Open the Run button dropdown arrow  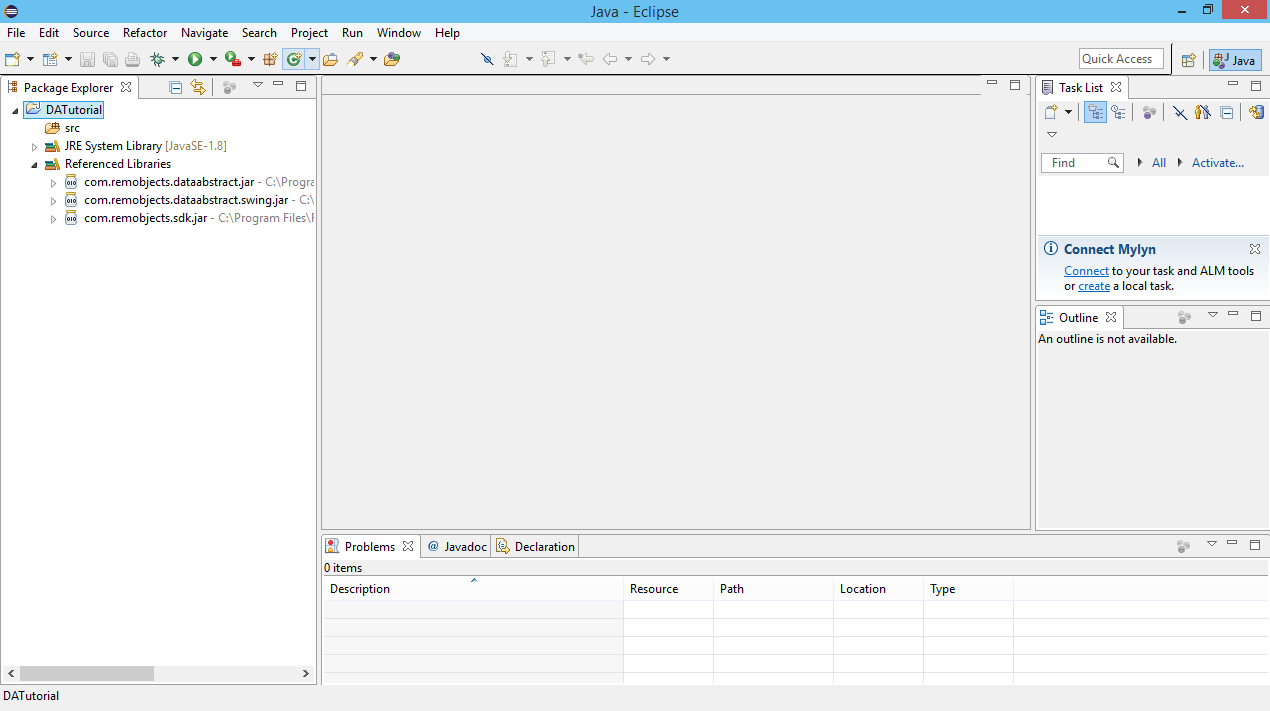[213, 59]
